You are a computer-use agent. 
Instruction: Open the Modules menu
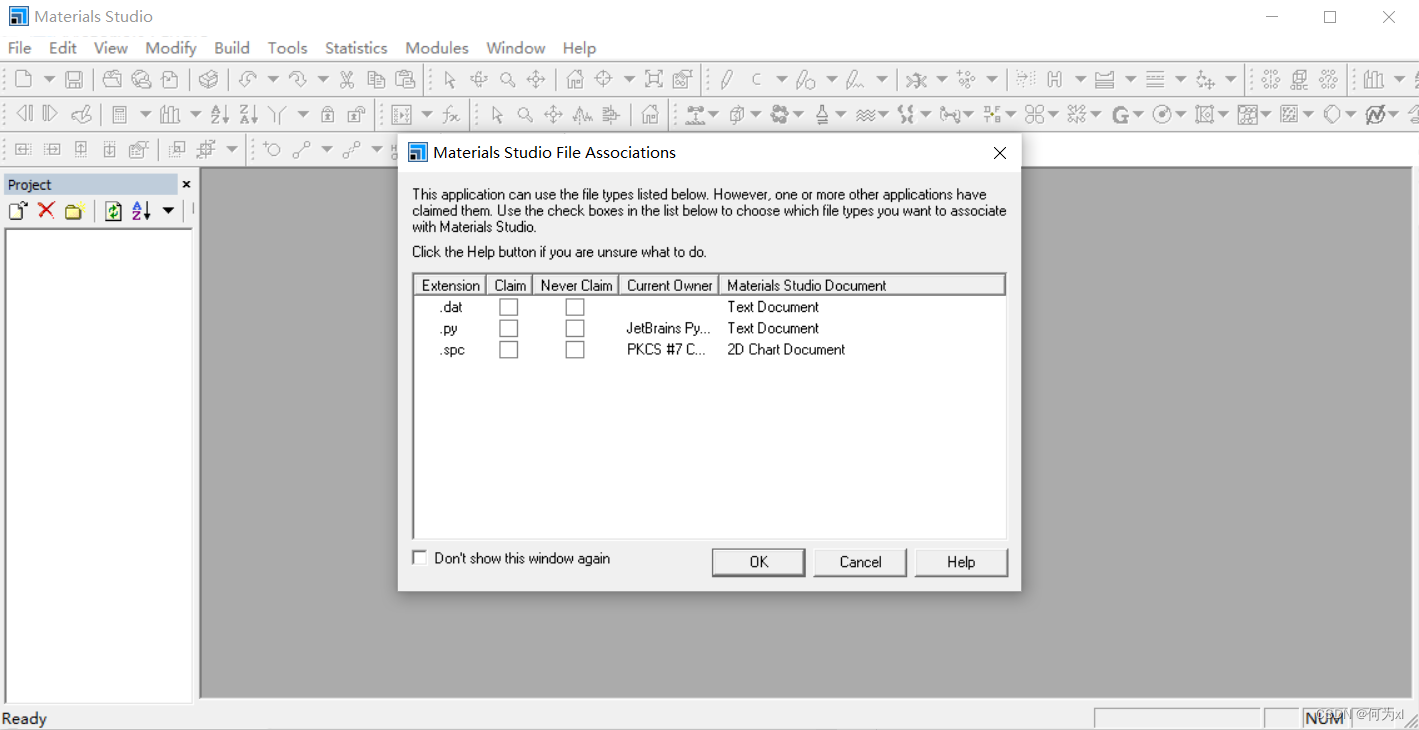click(x=437, y=48)
